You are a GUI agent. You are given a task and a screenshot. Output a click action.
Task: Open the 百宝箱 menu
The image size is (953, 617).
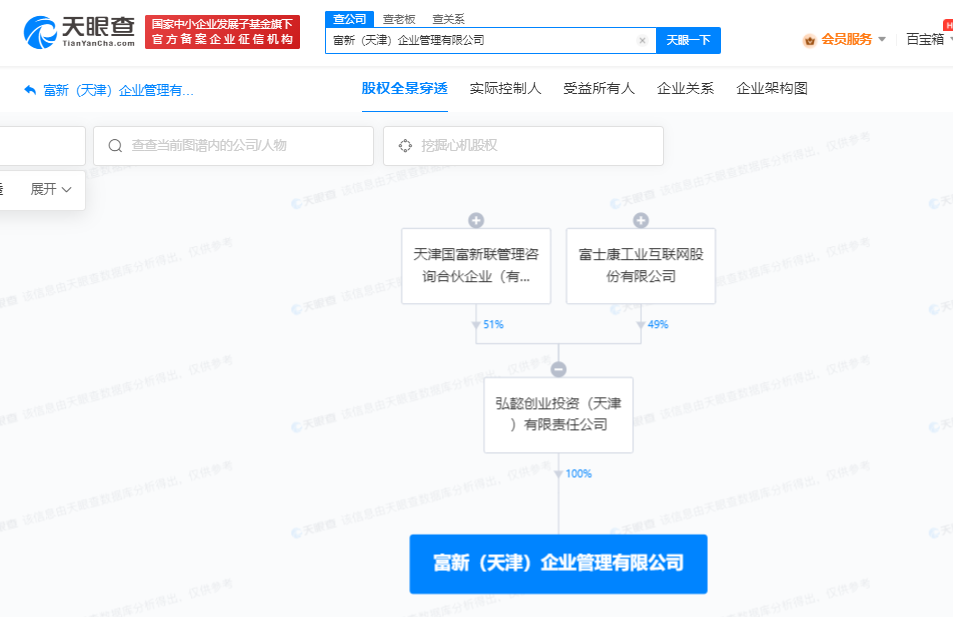click(927, 40)
